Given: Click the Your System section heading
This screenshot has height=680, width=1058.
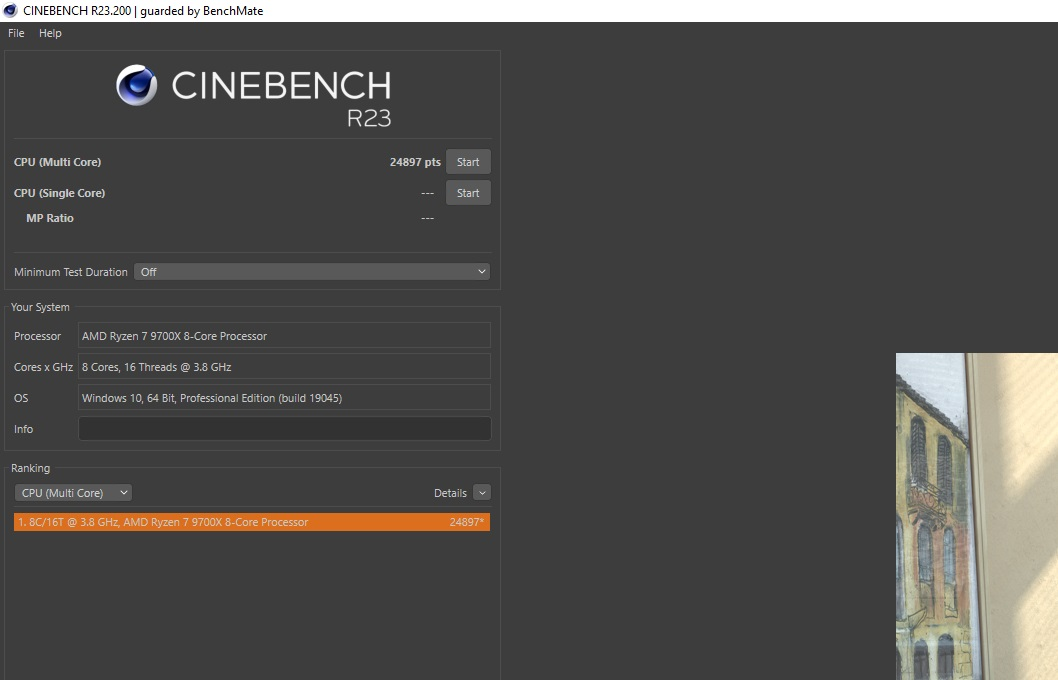Looking at the screenshot, I should point(40,307).
